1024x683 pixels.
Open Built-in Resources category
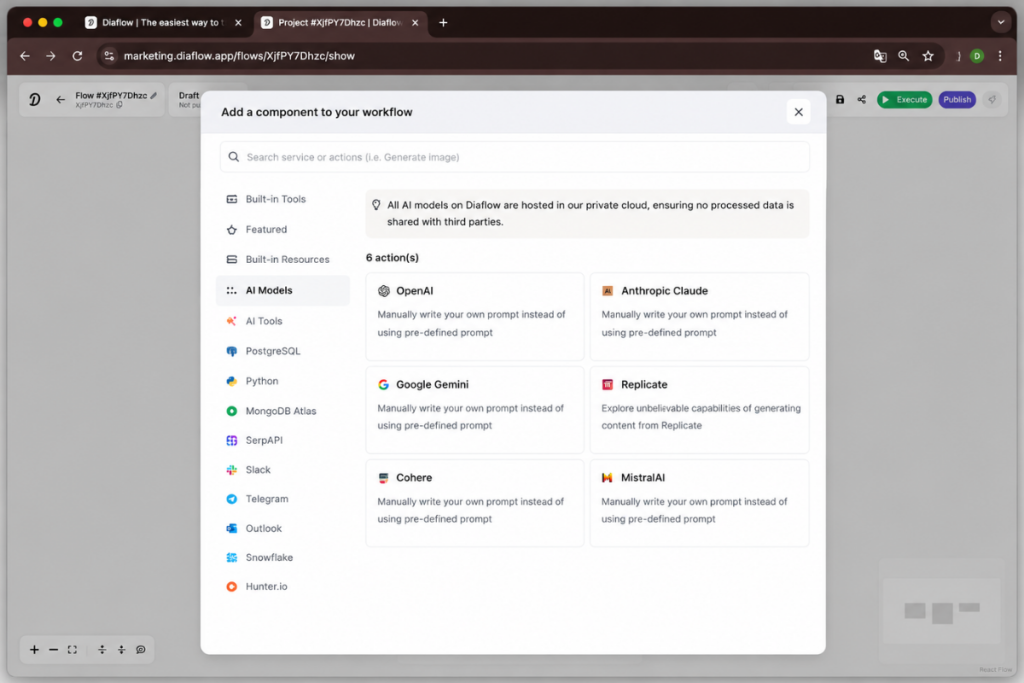(x=283, y=259)
